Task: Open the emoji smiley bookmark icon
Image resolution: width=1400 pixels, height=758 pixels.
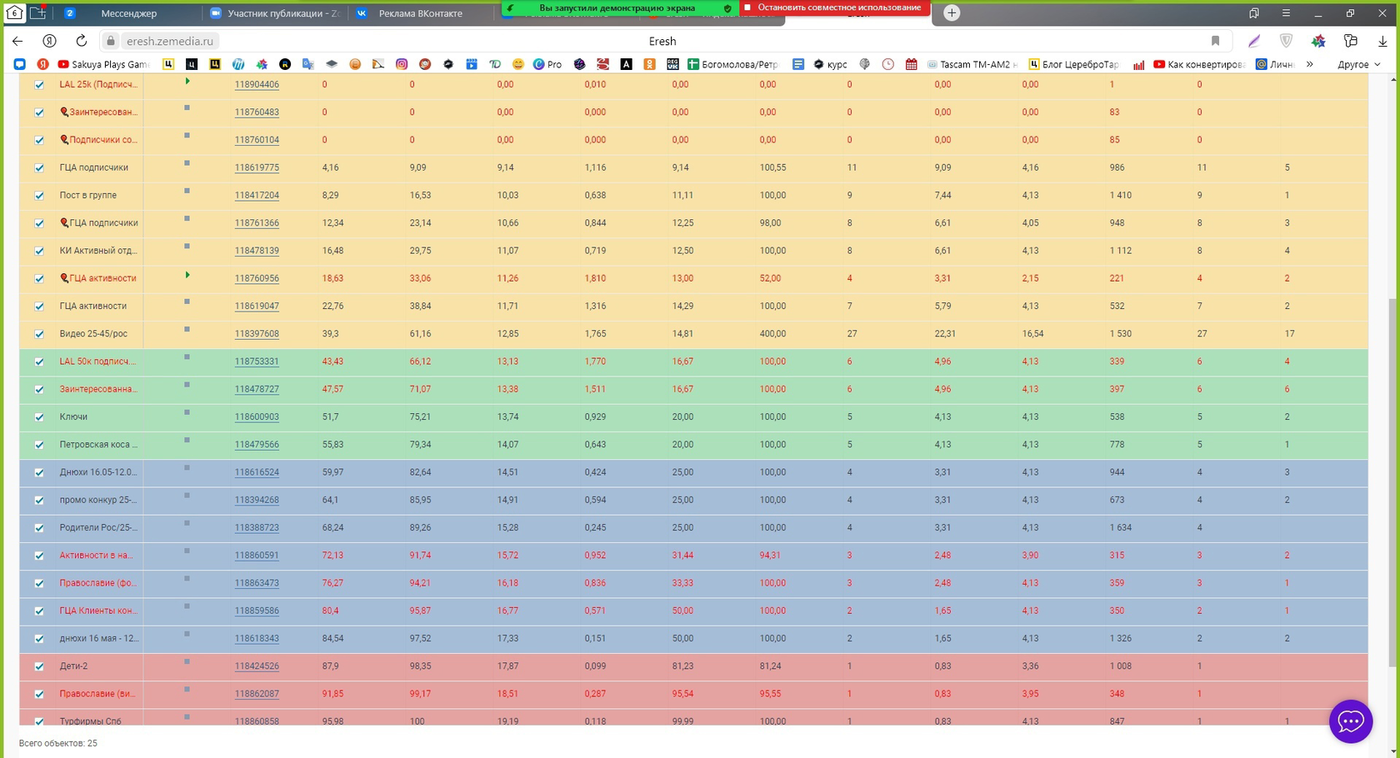Action: pyautogui.click(x=518, y=64)
